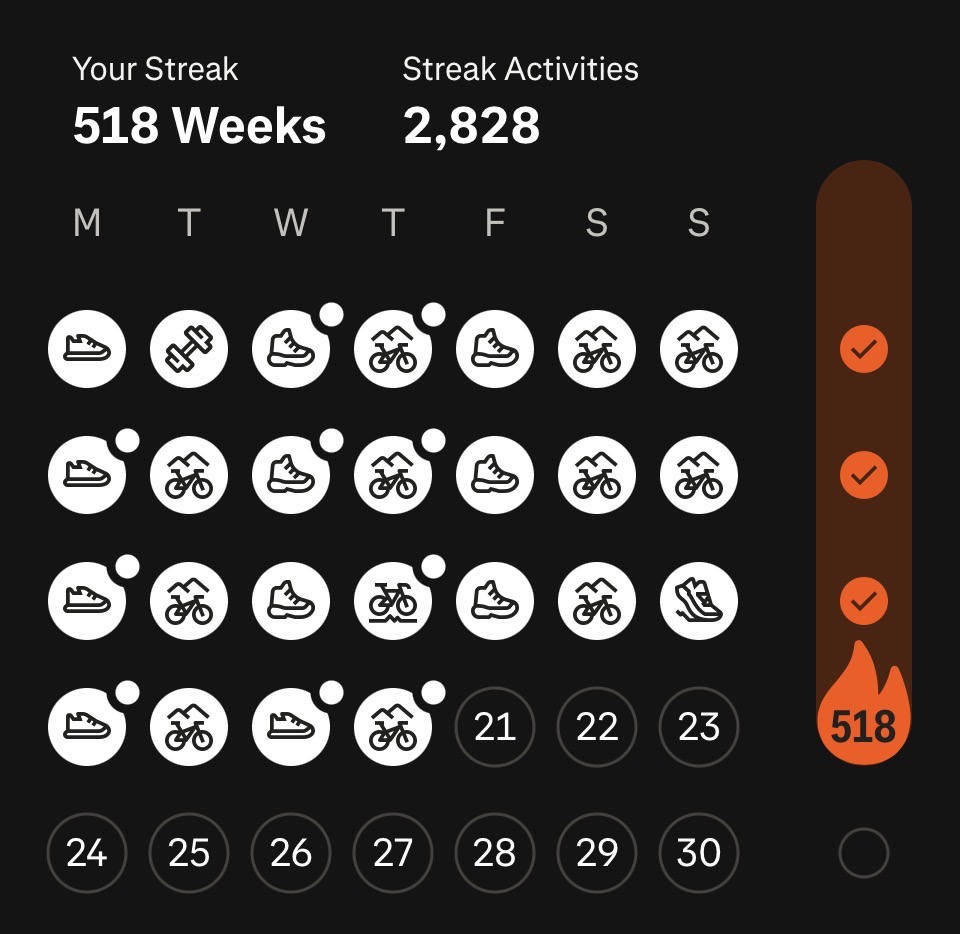Select the first week's Monday running shoe icon

click(87, 350)
